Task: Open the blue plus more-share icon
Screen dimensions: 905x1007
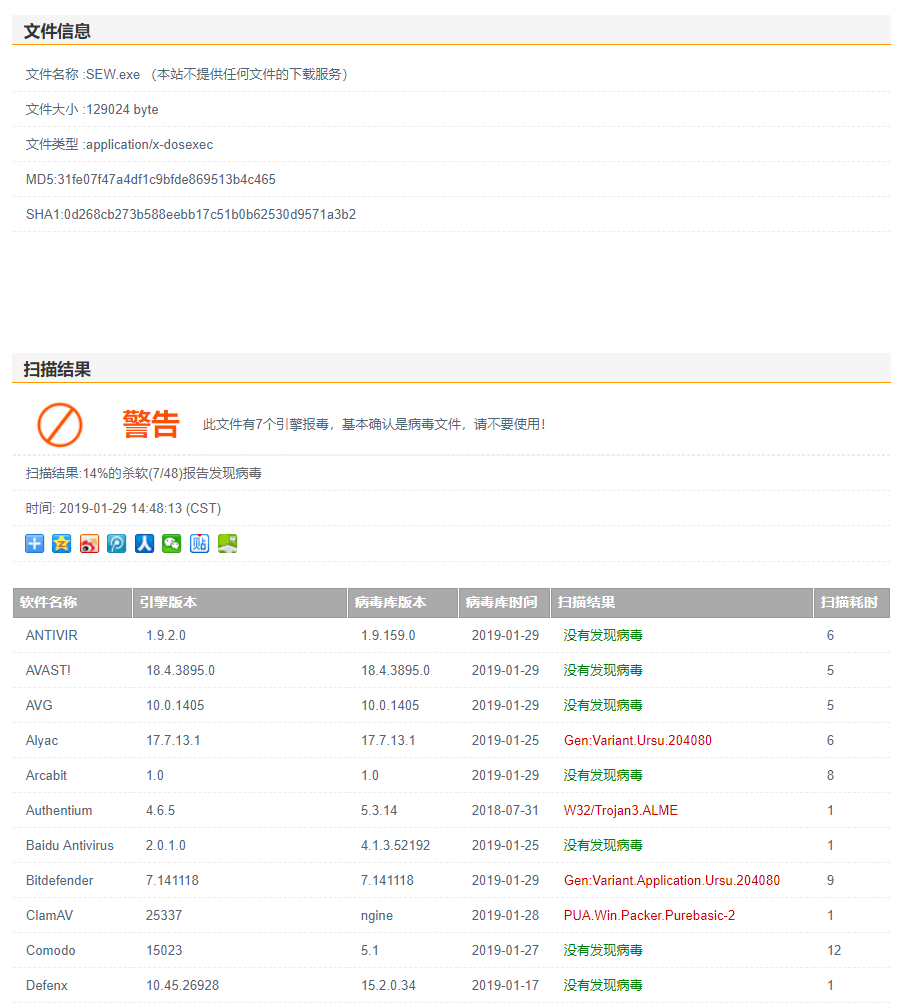Action: pyautogui.click(x=35, y=543)
